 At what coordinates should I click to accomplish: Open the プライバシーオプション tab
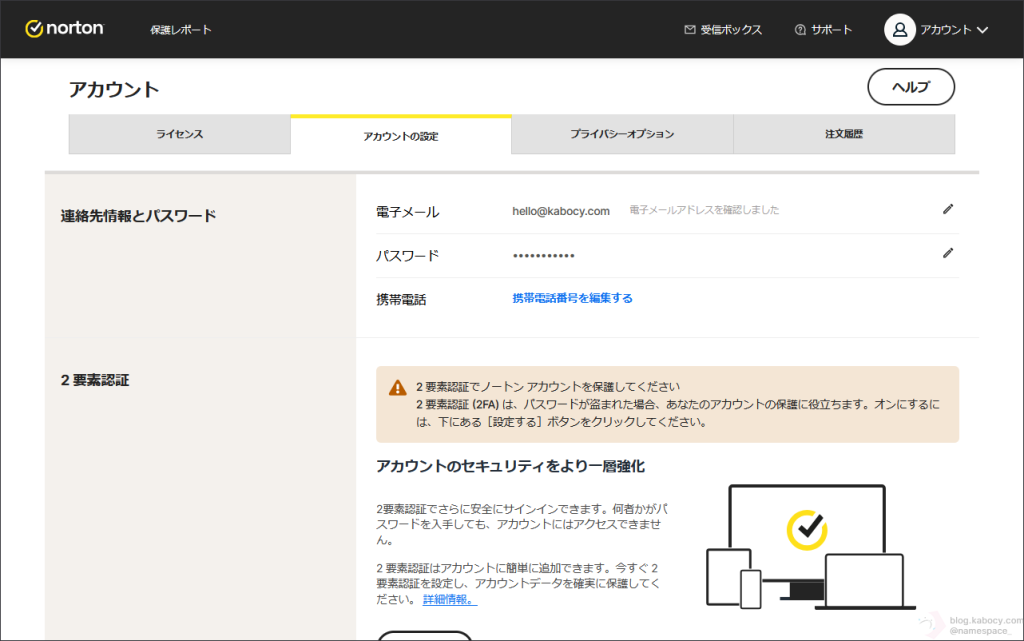click(x=622, y=134)
